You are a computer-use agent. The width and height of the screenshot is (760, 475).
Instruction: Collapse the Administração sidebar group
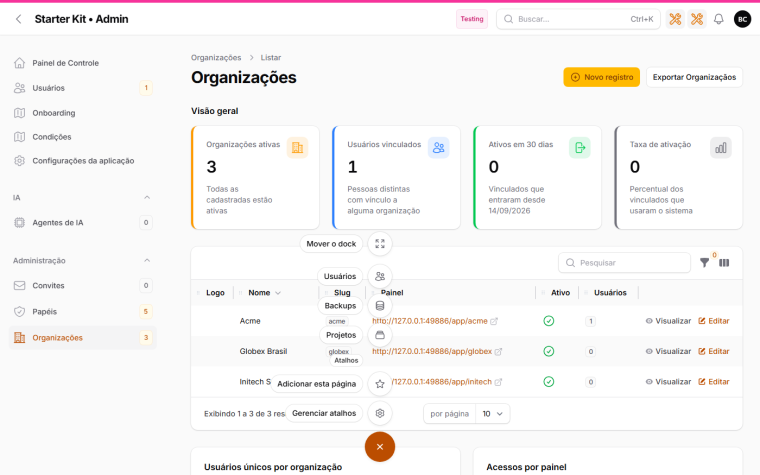147,261
